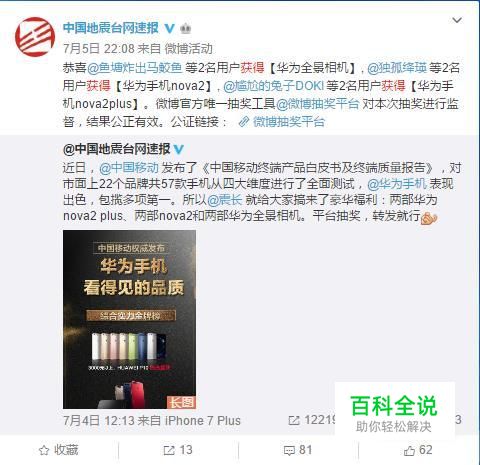Screen dimensions: 480x465
Task: Click the 中国地震台网速报 red avatar logo
Action: tap(35, 37)
